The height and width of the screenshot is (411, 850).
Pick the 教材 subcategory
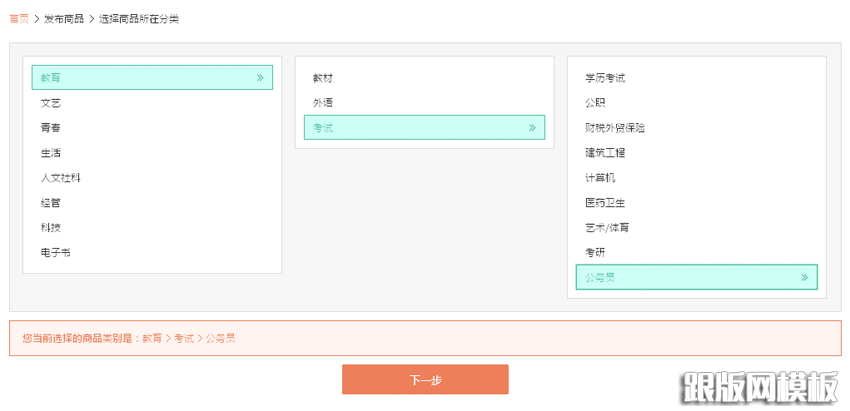pos(322,78)
